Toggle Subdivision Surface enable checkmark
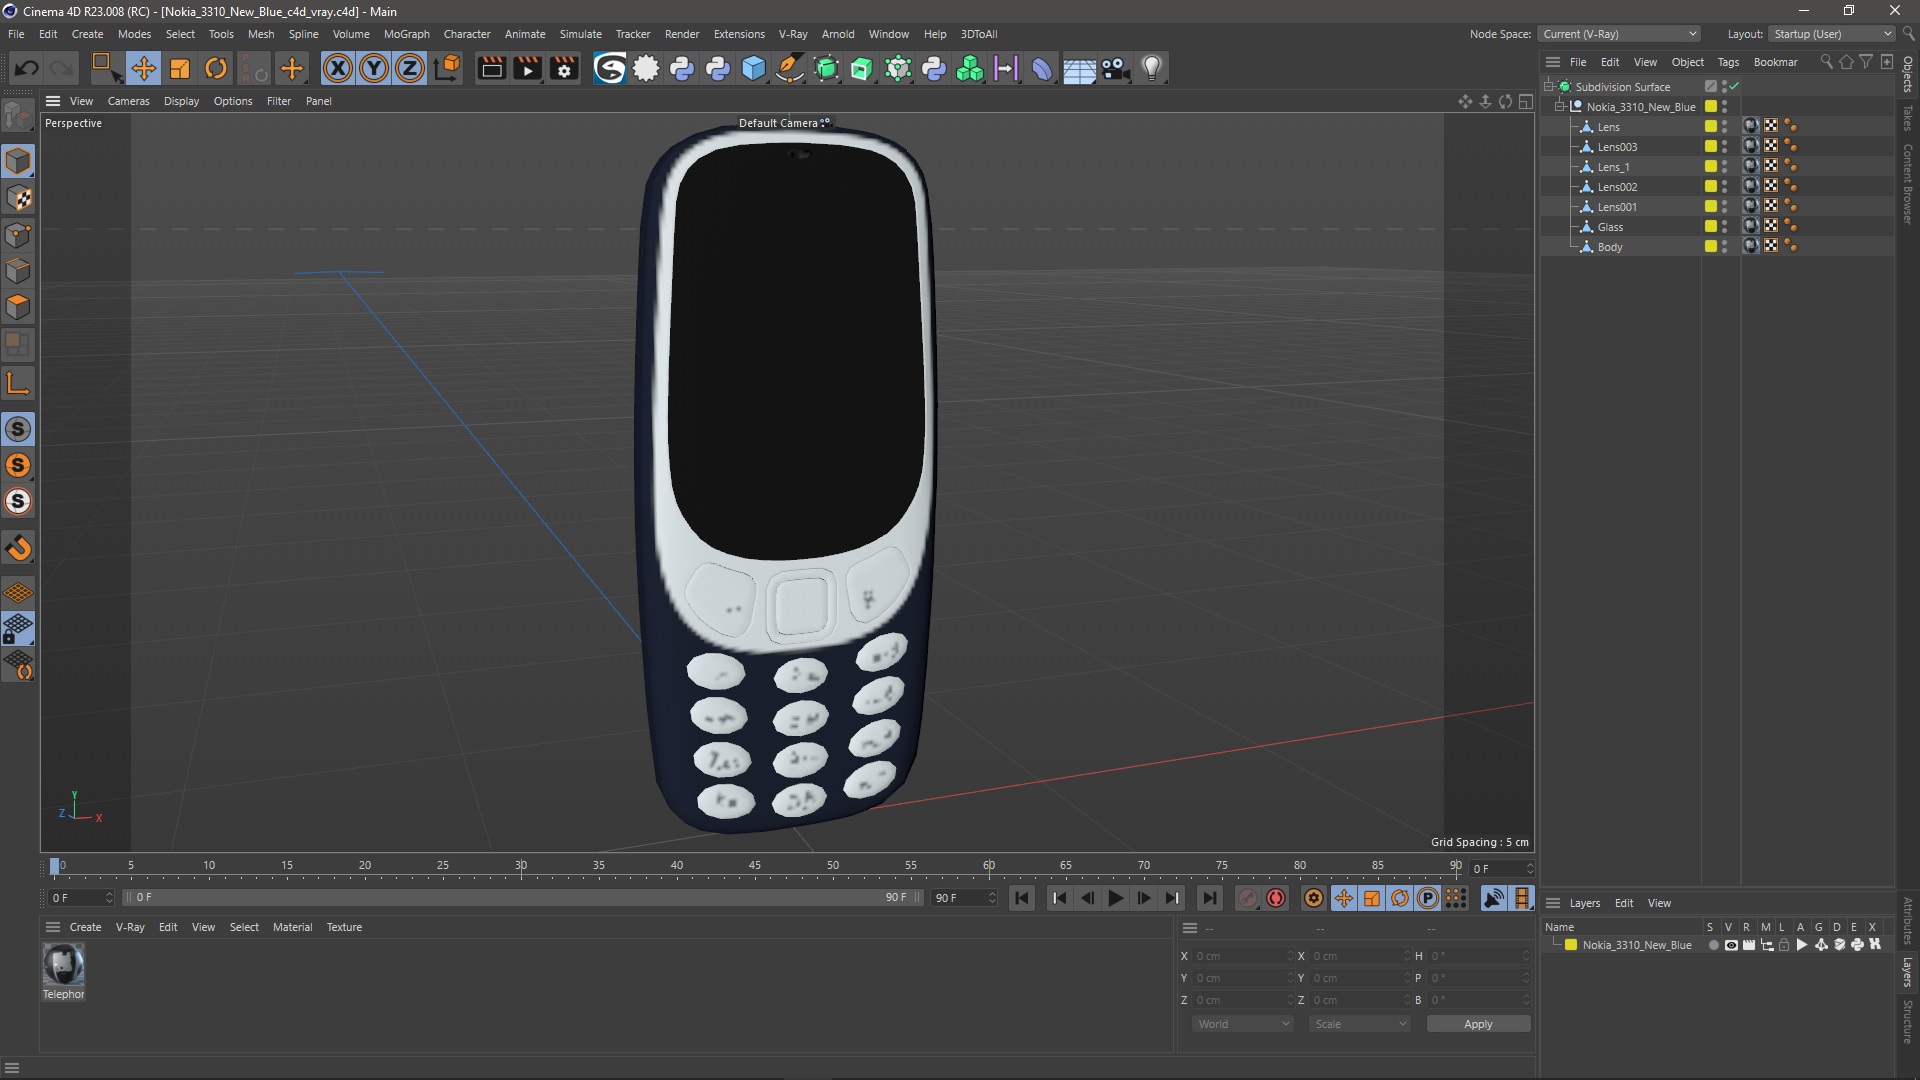Screen dimensions: 1920x1080 [x=1735, y=87]
